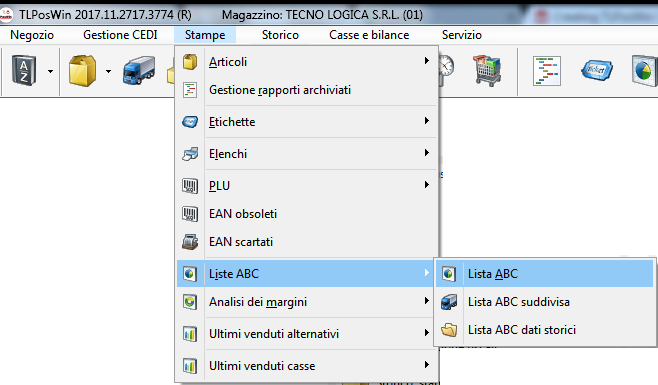Open the Storico menu
The height and width of the screenshot is (385, 658).
(280, 35)
